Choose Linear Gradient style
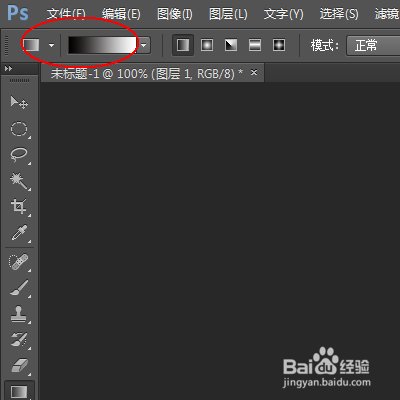This screenshot has height=400, width=400. 183,45
